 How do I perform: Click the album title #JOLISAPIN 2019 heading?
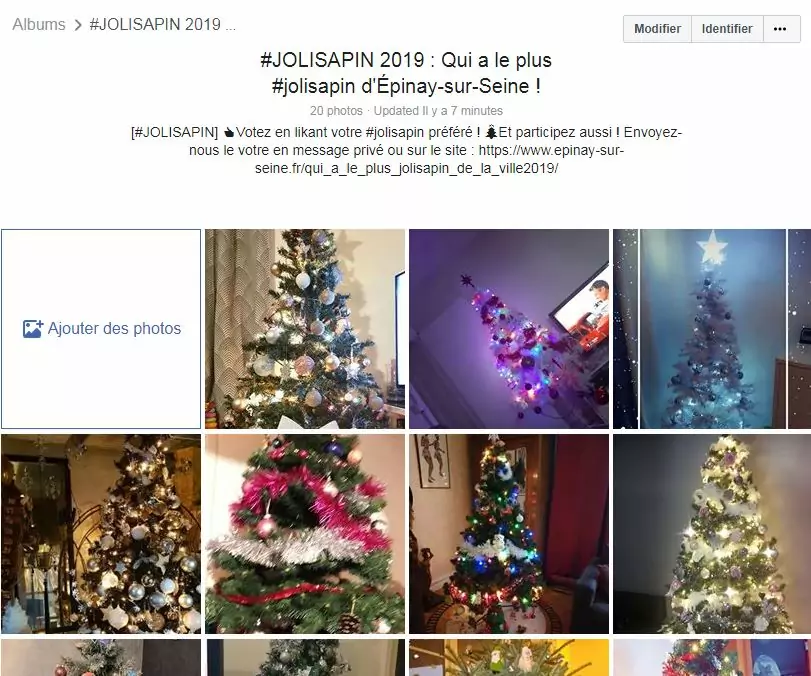(x=406, y=73)
